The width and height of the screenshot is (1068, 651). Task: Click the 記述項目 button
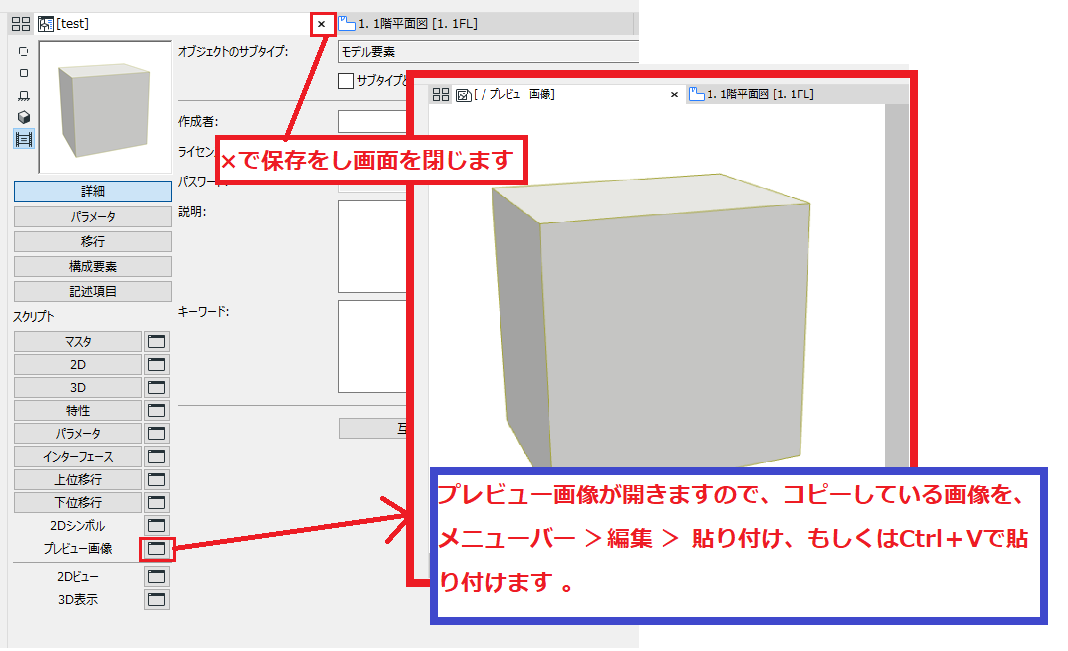pyautogui.click(x=93, y=291)
